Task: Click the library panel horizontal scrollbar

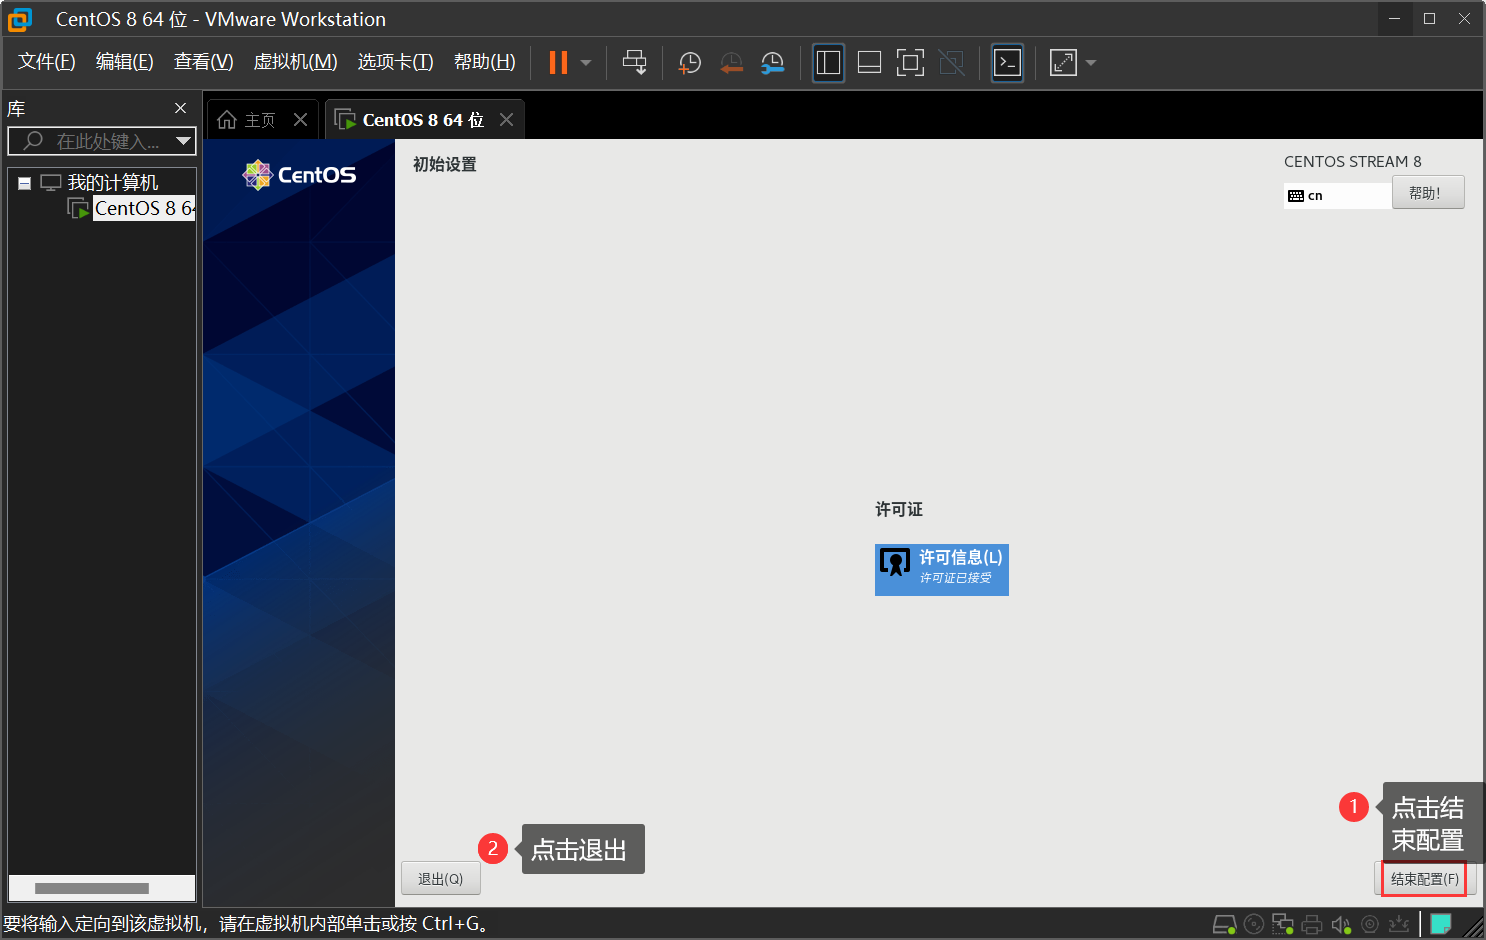Action: click(x=92, y=888)
